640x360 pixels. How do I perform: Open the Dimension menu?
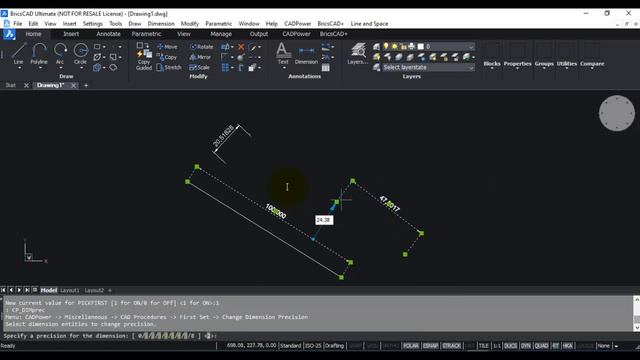click(x=161, y=24)
